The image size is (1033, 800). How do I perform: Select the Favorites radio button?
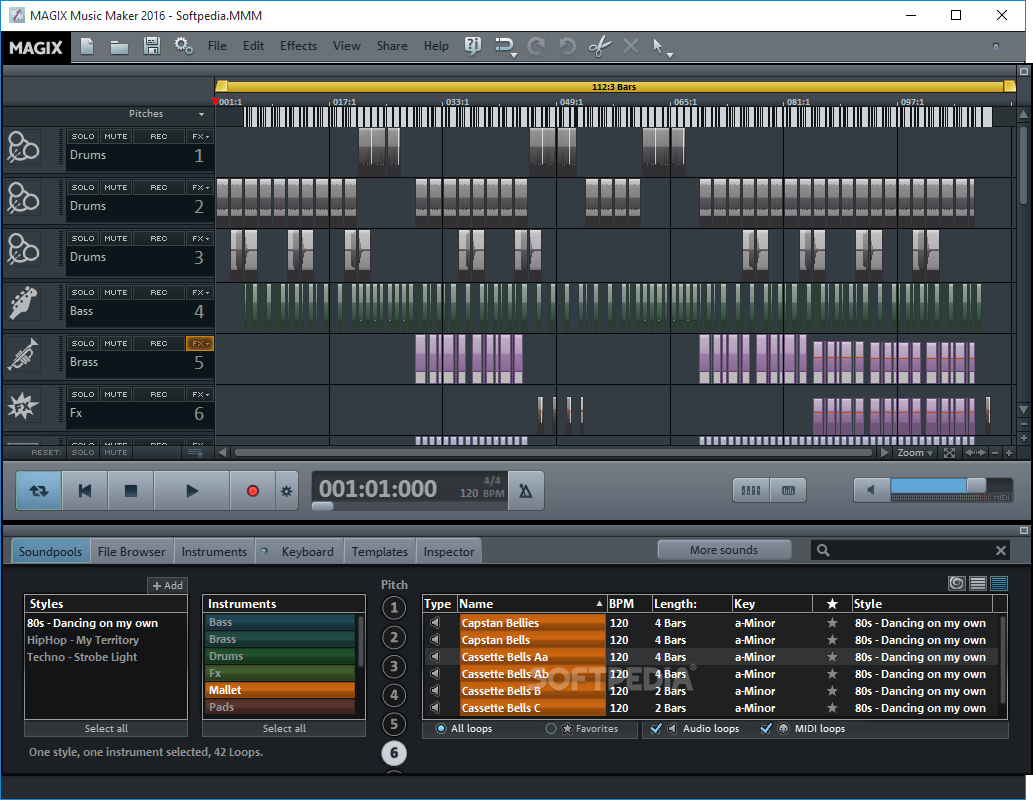coord(551,728)
